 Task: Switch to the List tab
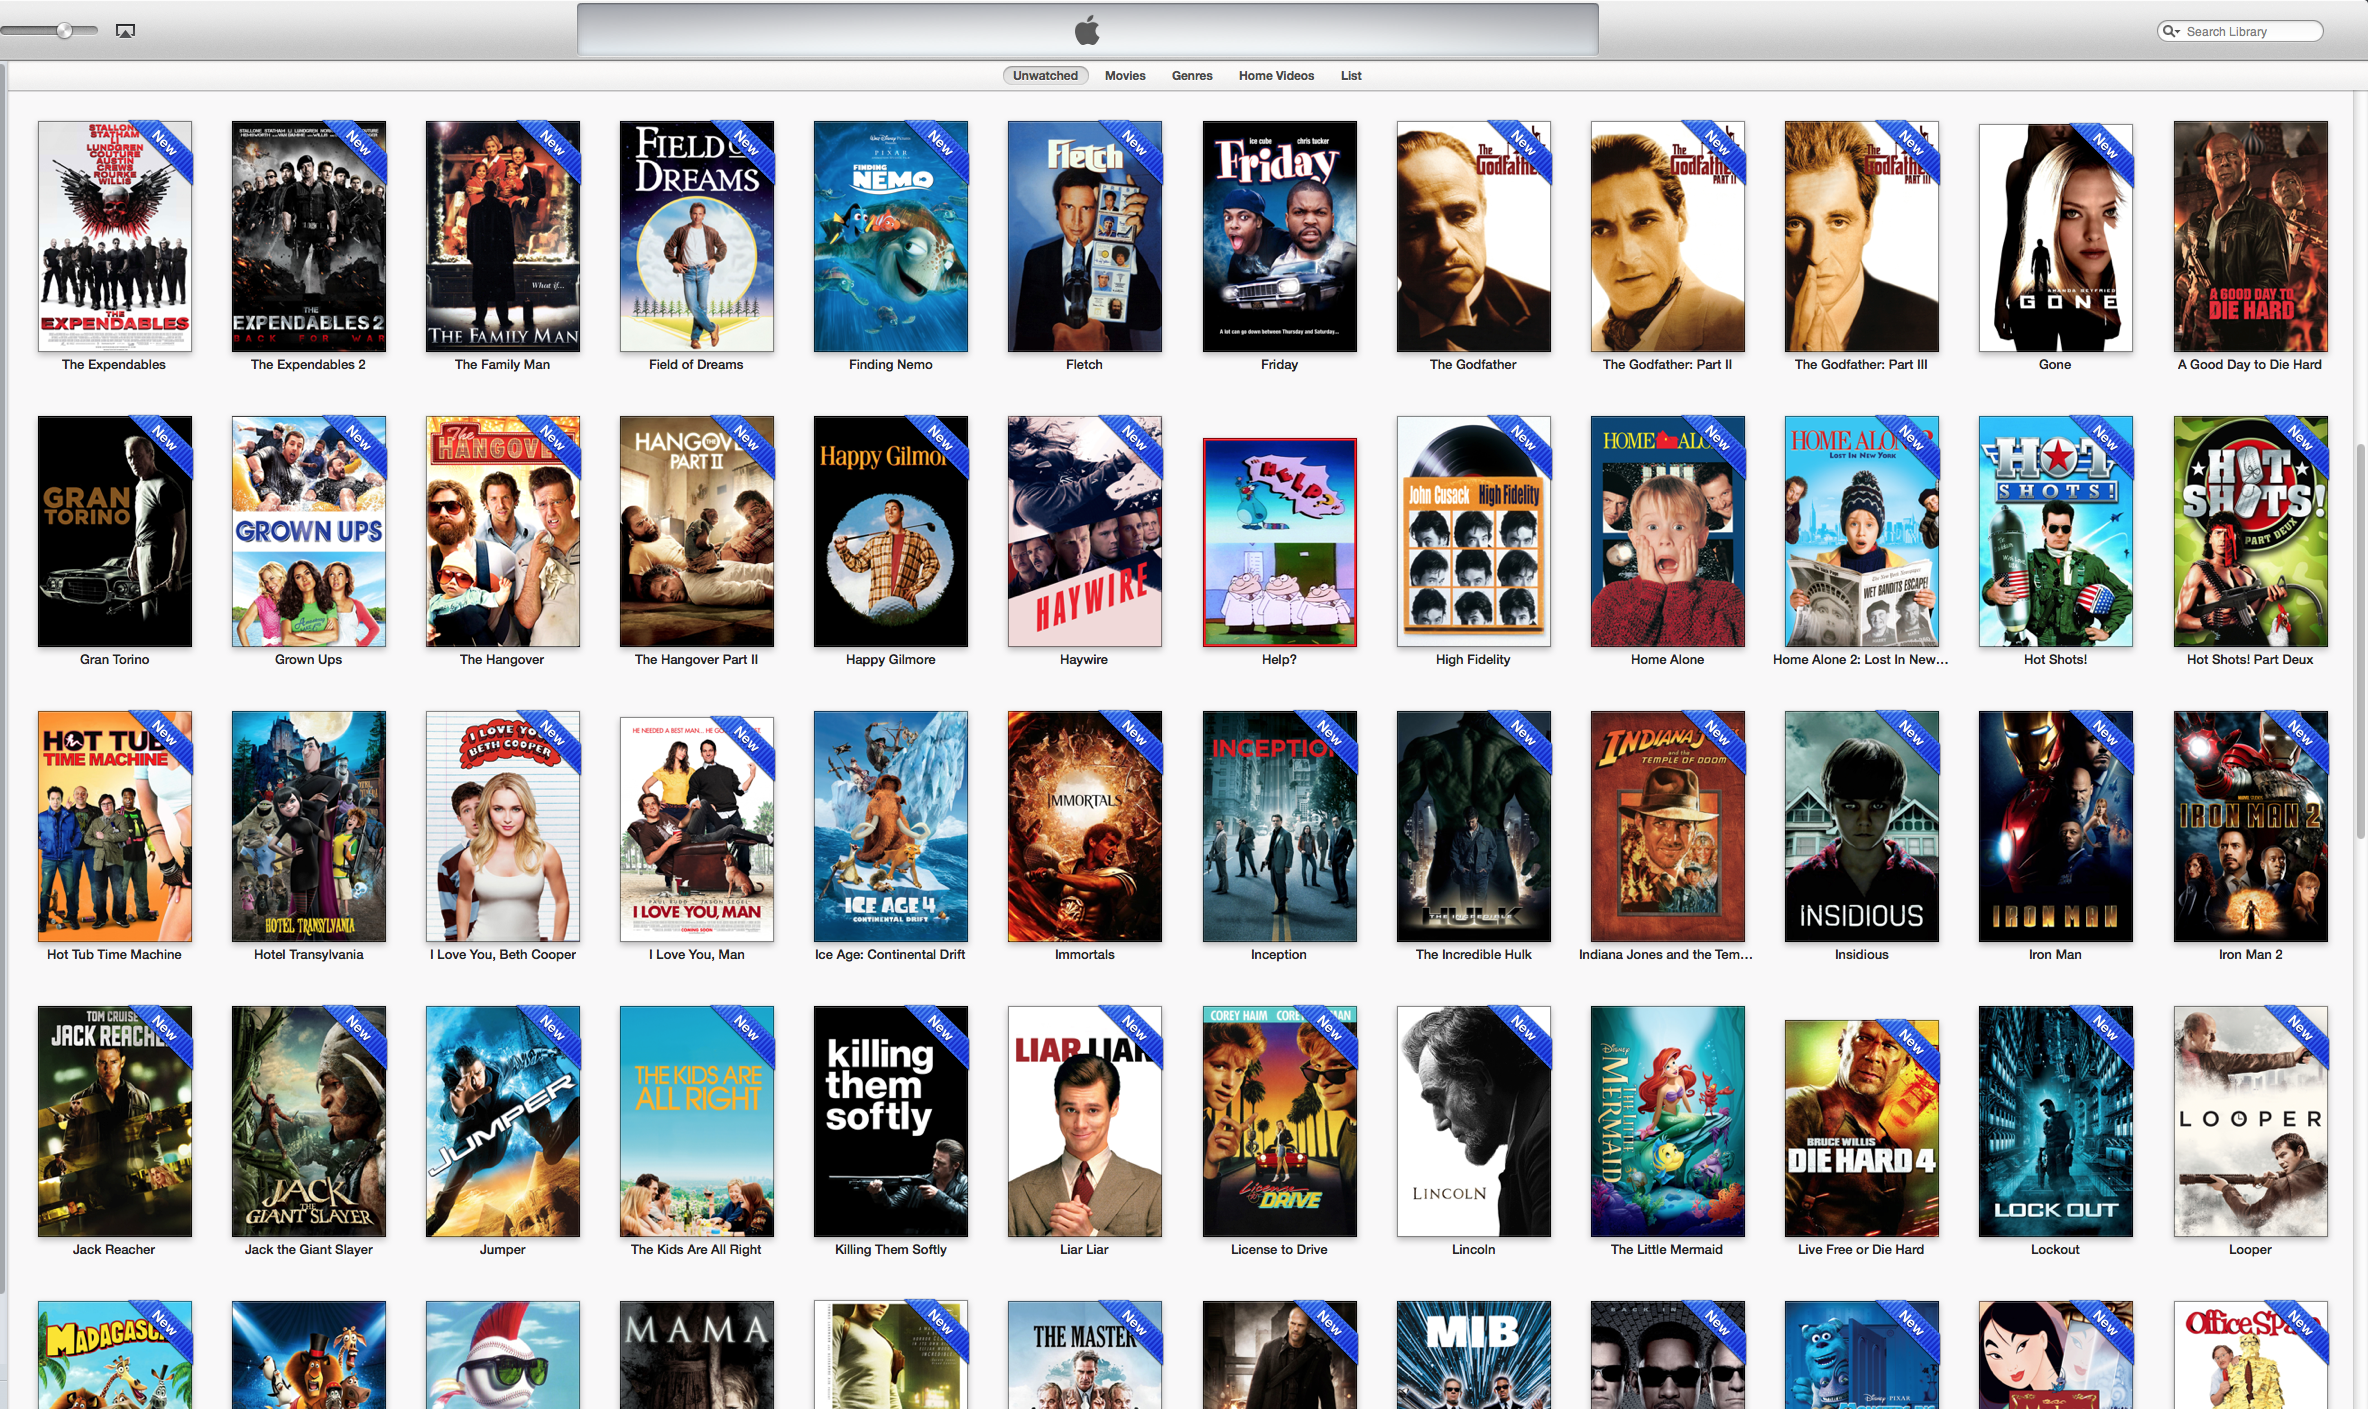[1351, 76]
